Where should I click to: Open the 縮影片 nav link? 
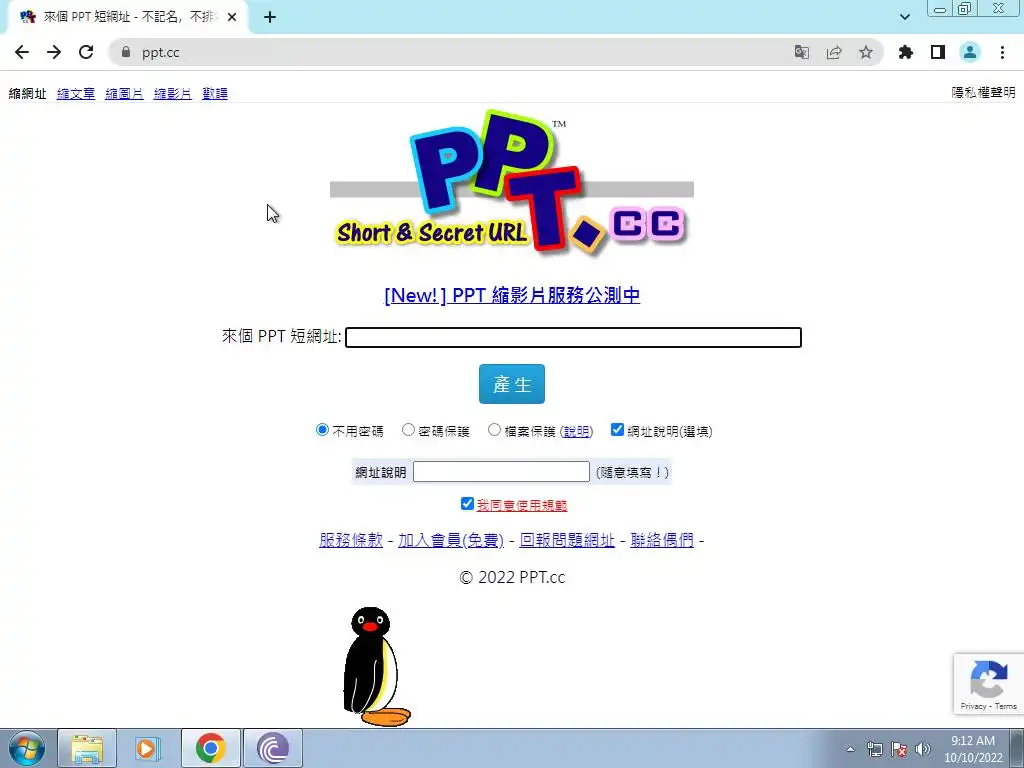(x=172, y=93)
